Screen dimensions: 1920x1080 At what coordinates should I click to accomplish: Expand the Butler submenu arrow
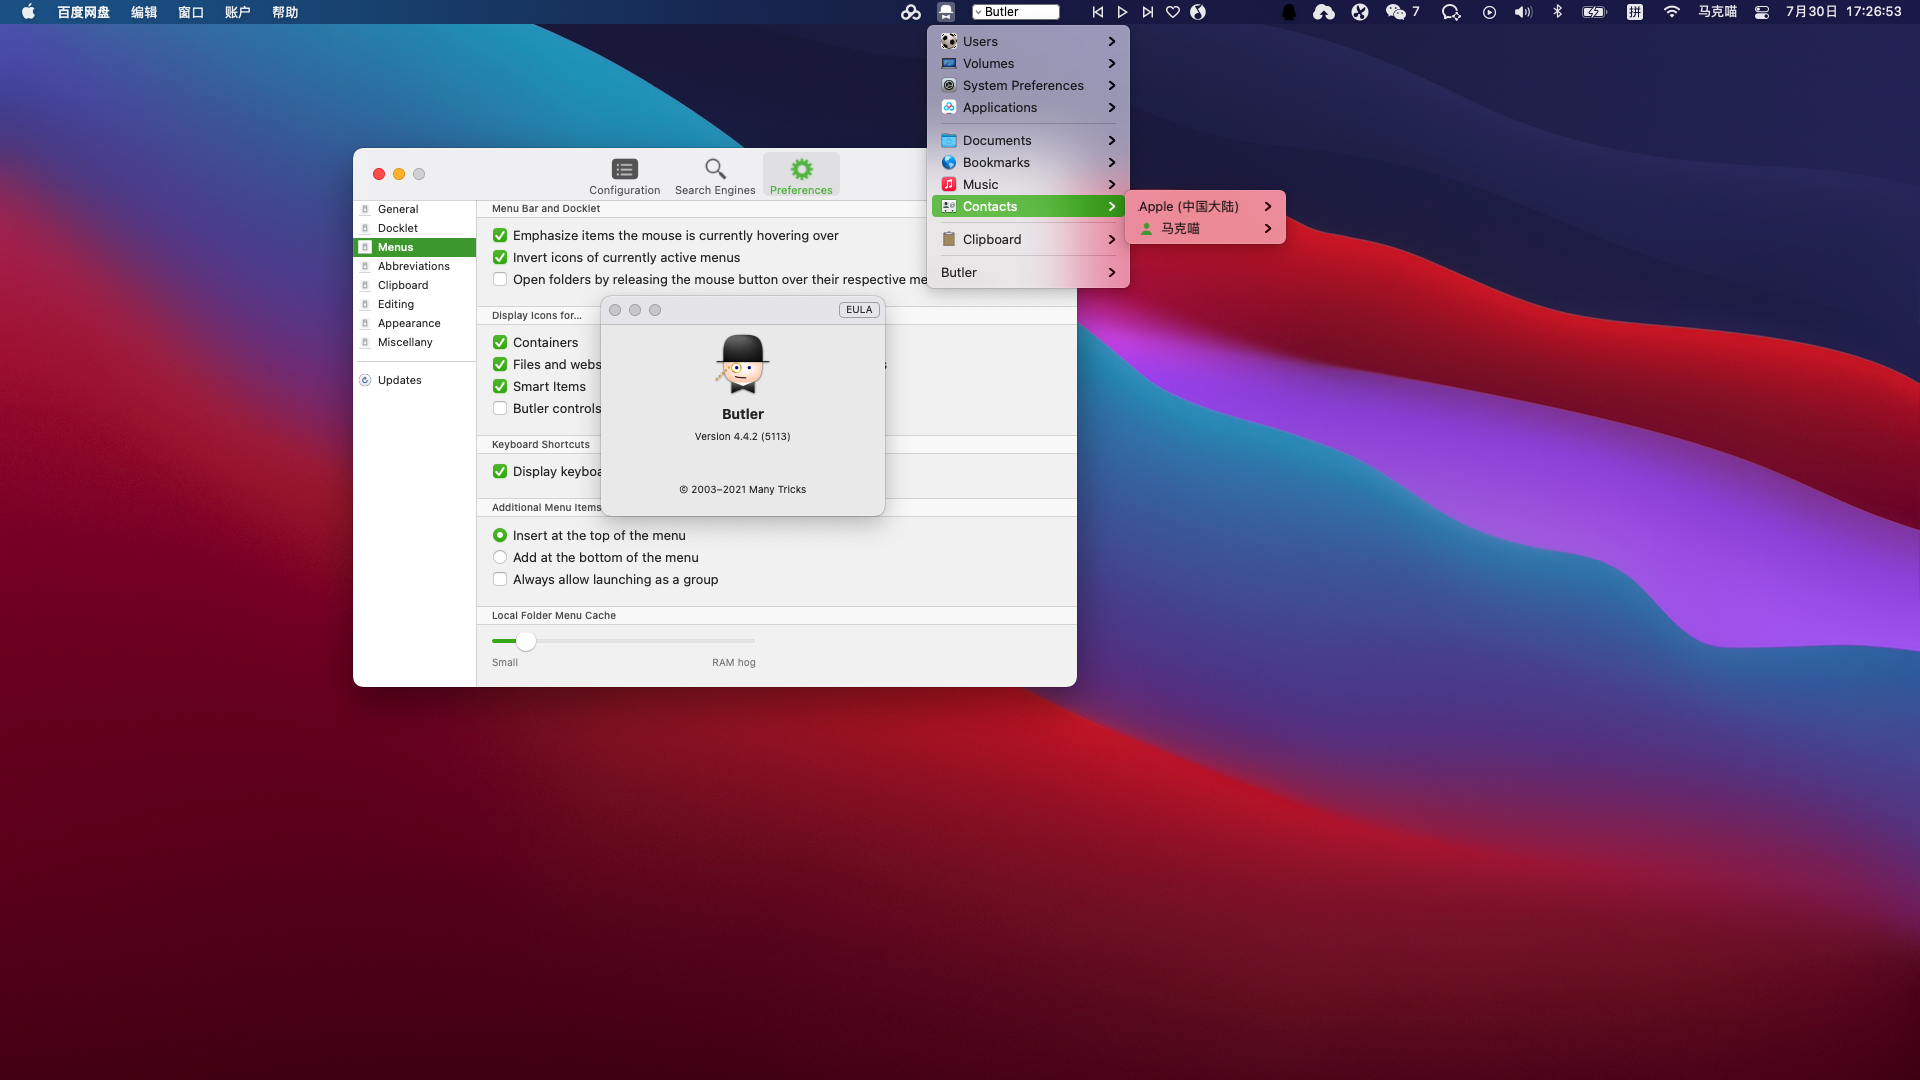pyautogui.click(x=1112, y=272)
